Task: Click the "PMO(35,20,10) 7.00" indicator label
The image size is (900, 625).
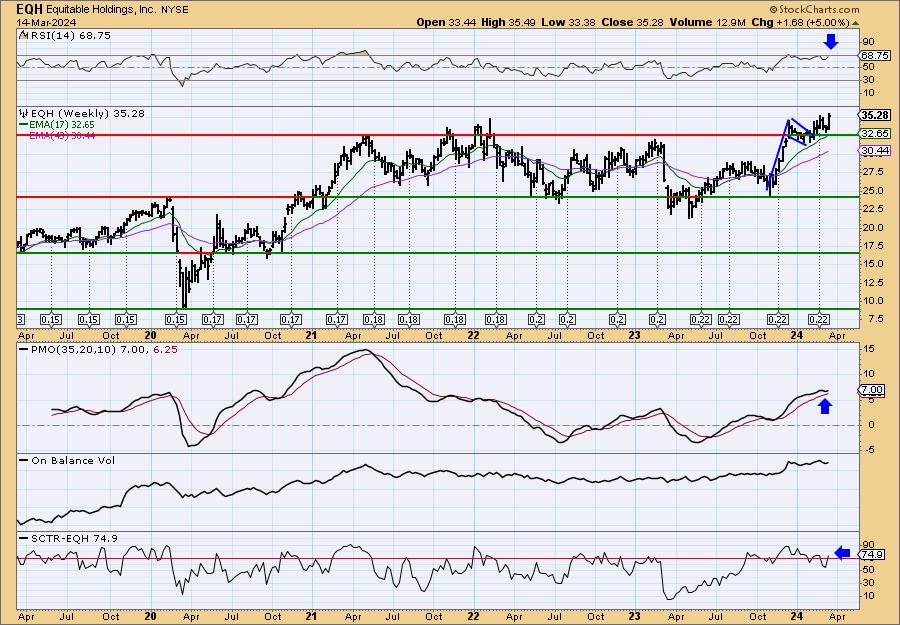Action: 90,350
